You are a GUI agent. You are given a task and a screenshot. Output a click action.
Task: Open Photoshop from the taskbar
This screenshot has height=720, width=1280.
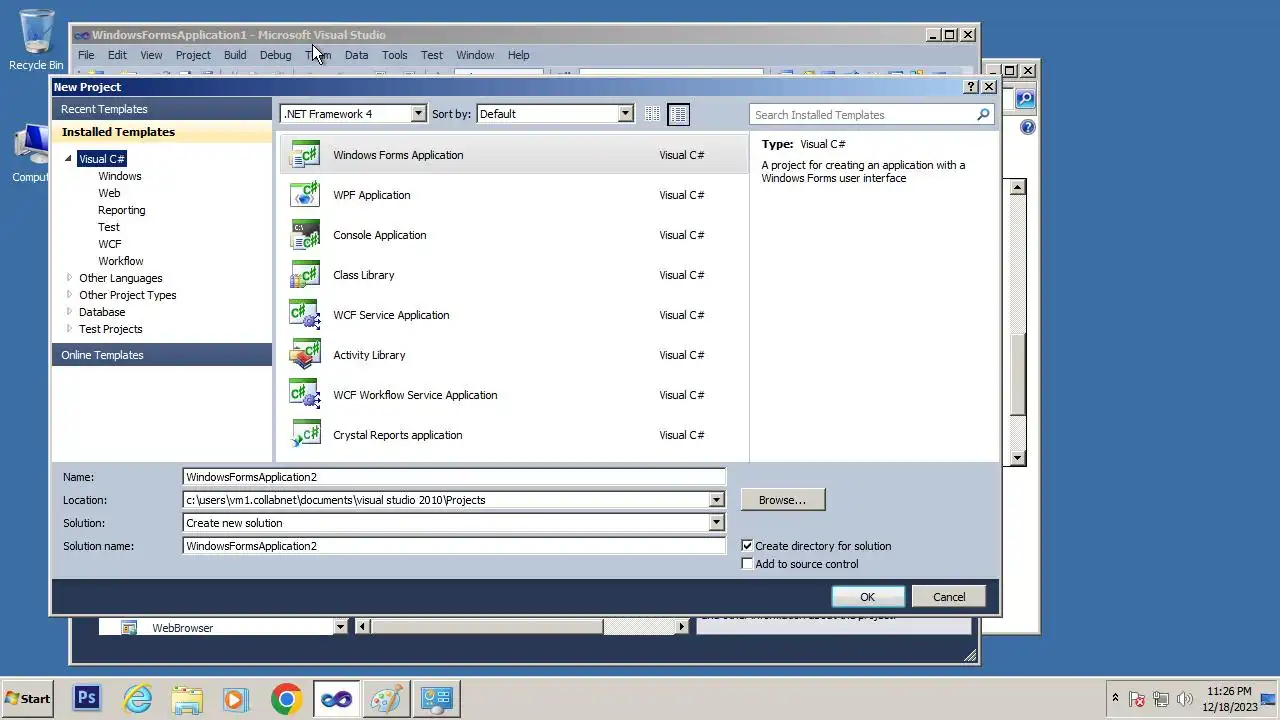(x=87, y=699)
